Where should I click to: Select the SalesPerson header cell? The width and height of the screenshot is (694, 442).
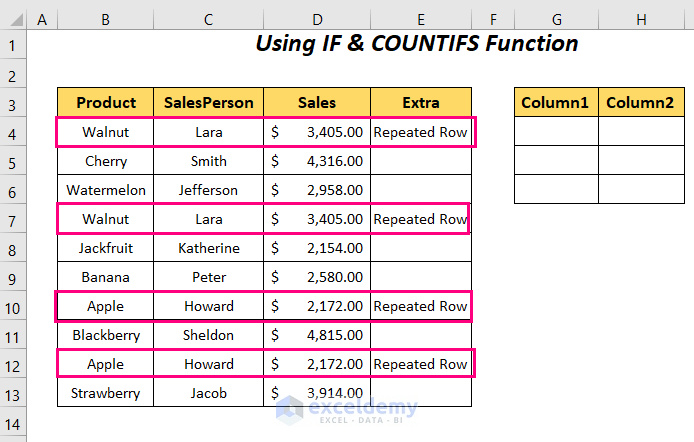tap(208, 102)
